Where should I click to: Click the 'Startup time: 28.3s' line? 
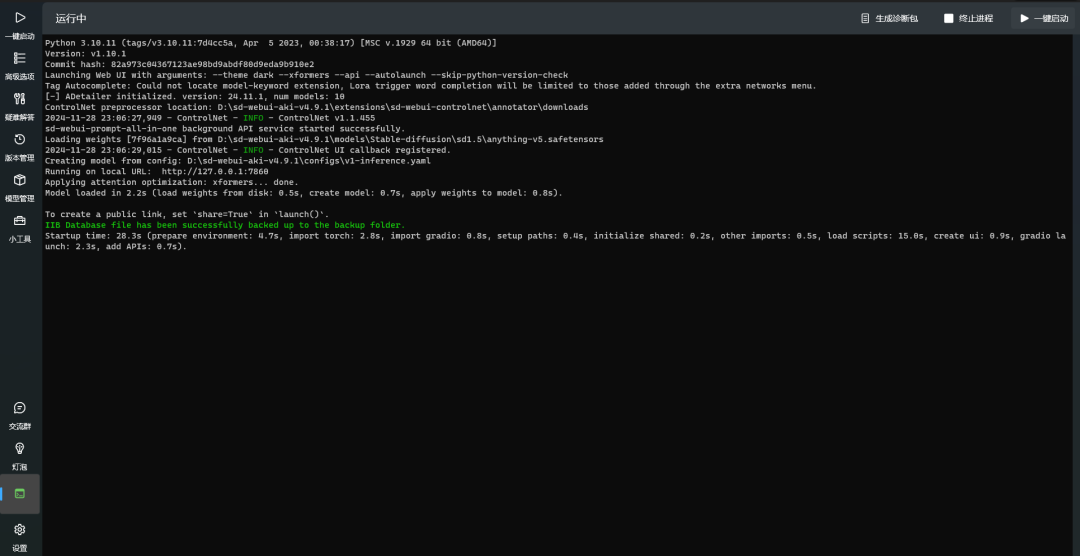tap(555, 241)
